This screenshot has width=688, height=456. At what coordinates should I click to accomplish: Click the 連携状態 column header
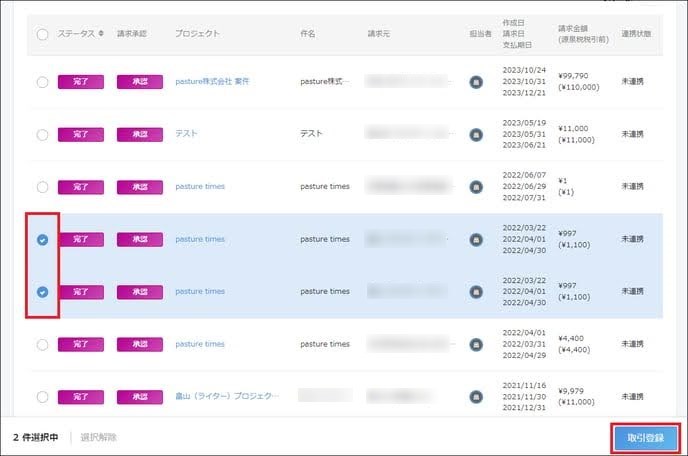(636, 33)
